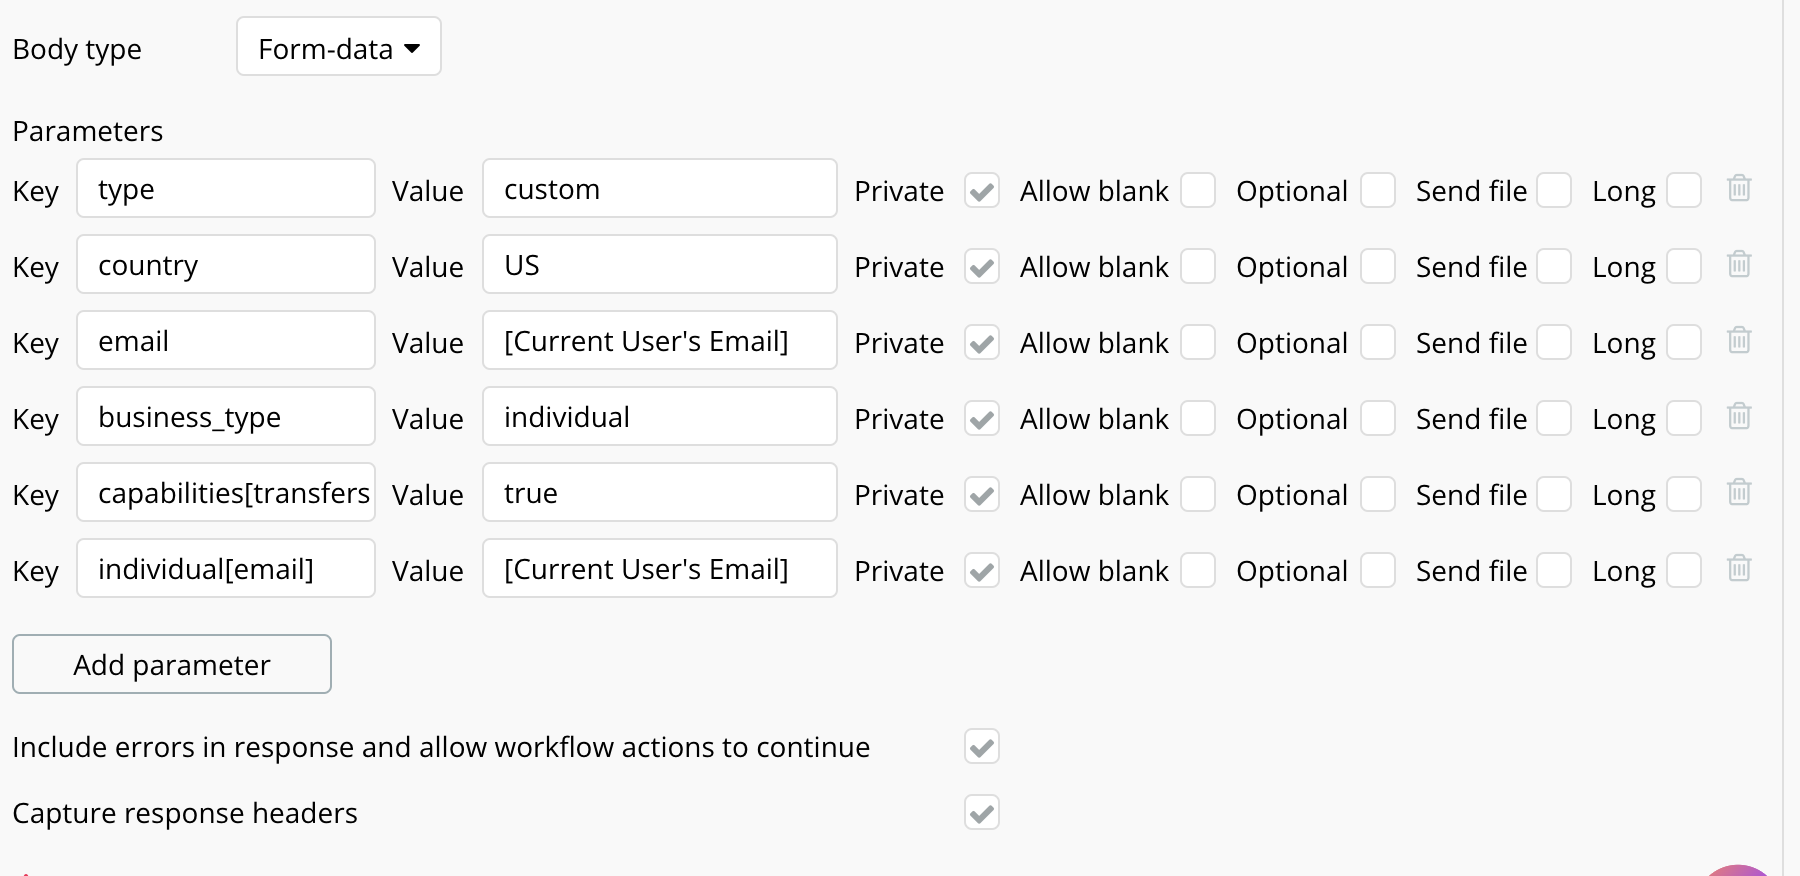Click the value field containing custom
1800x876 pixels.
[660, 189]
